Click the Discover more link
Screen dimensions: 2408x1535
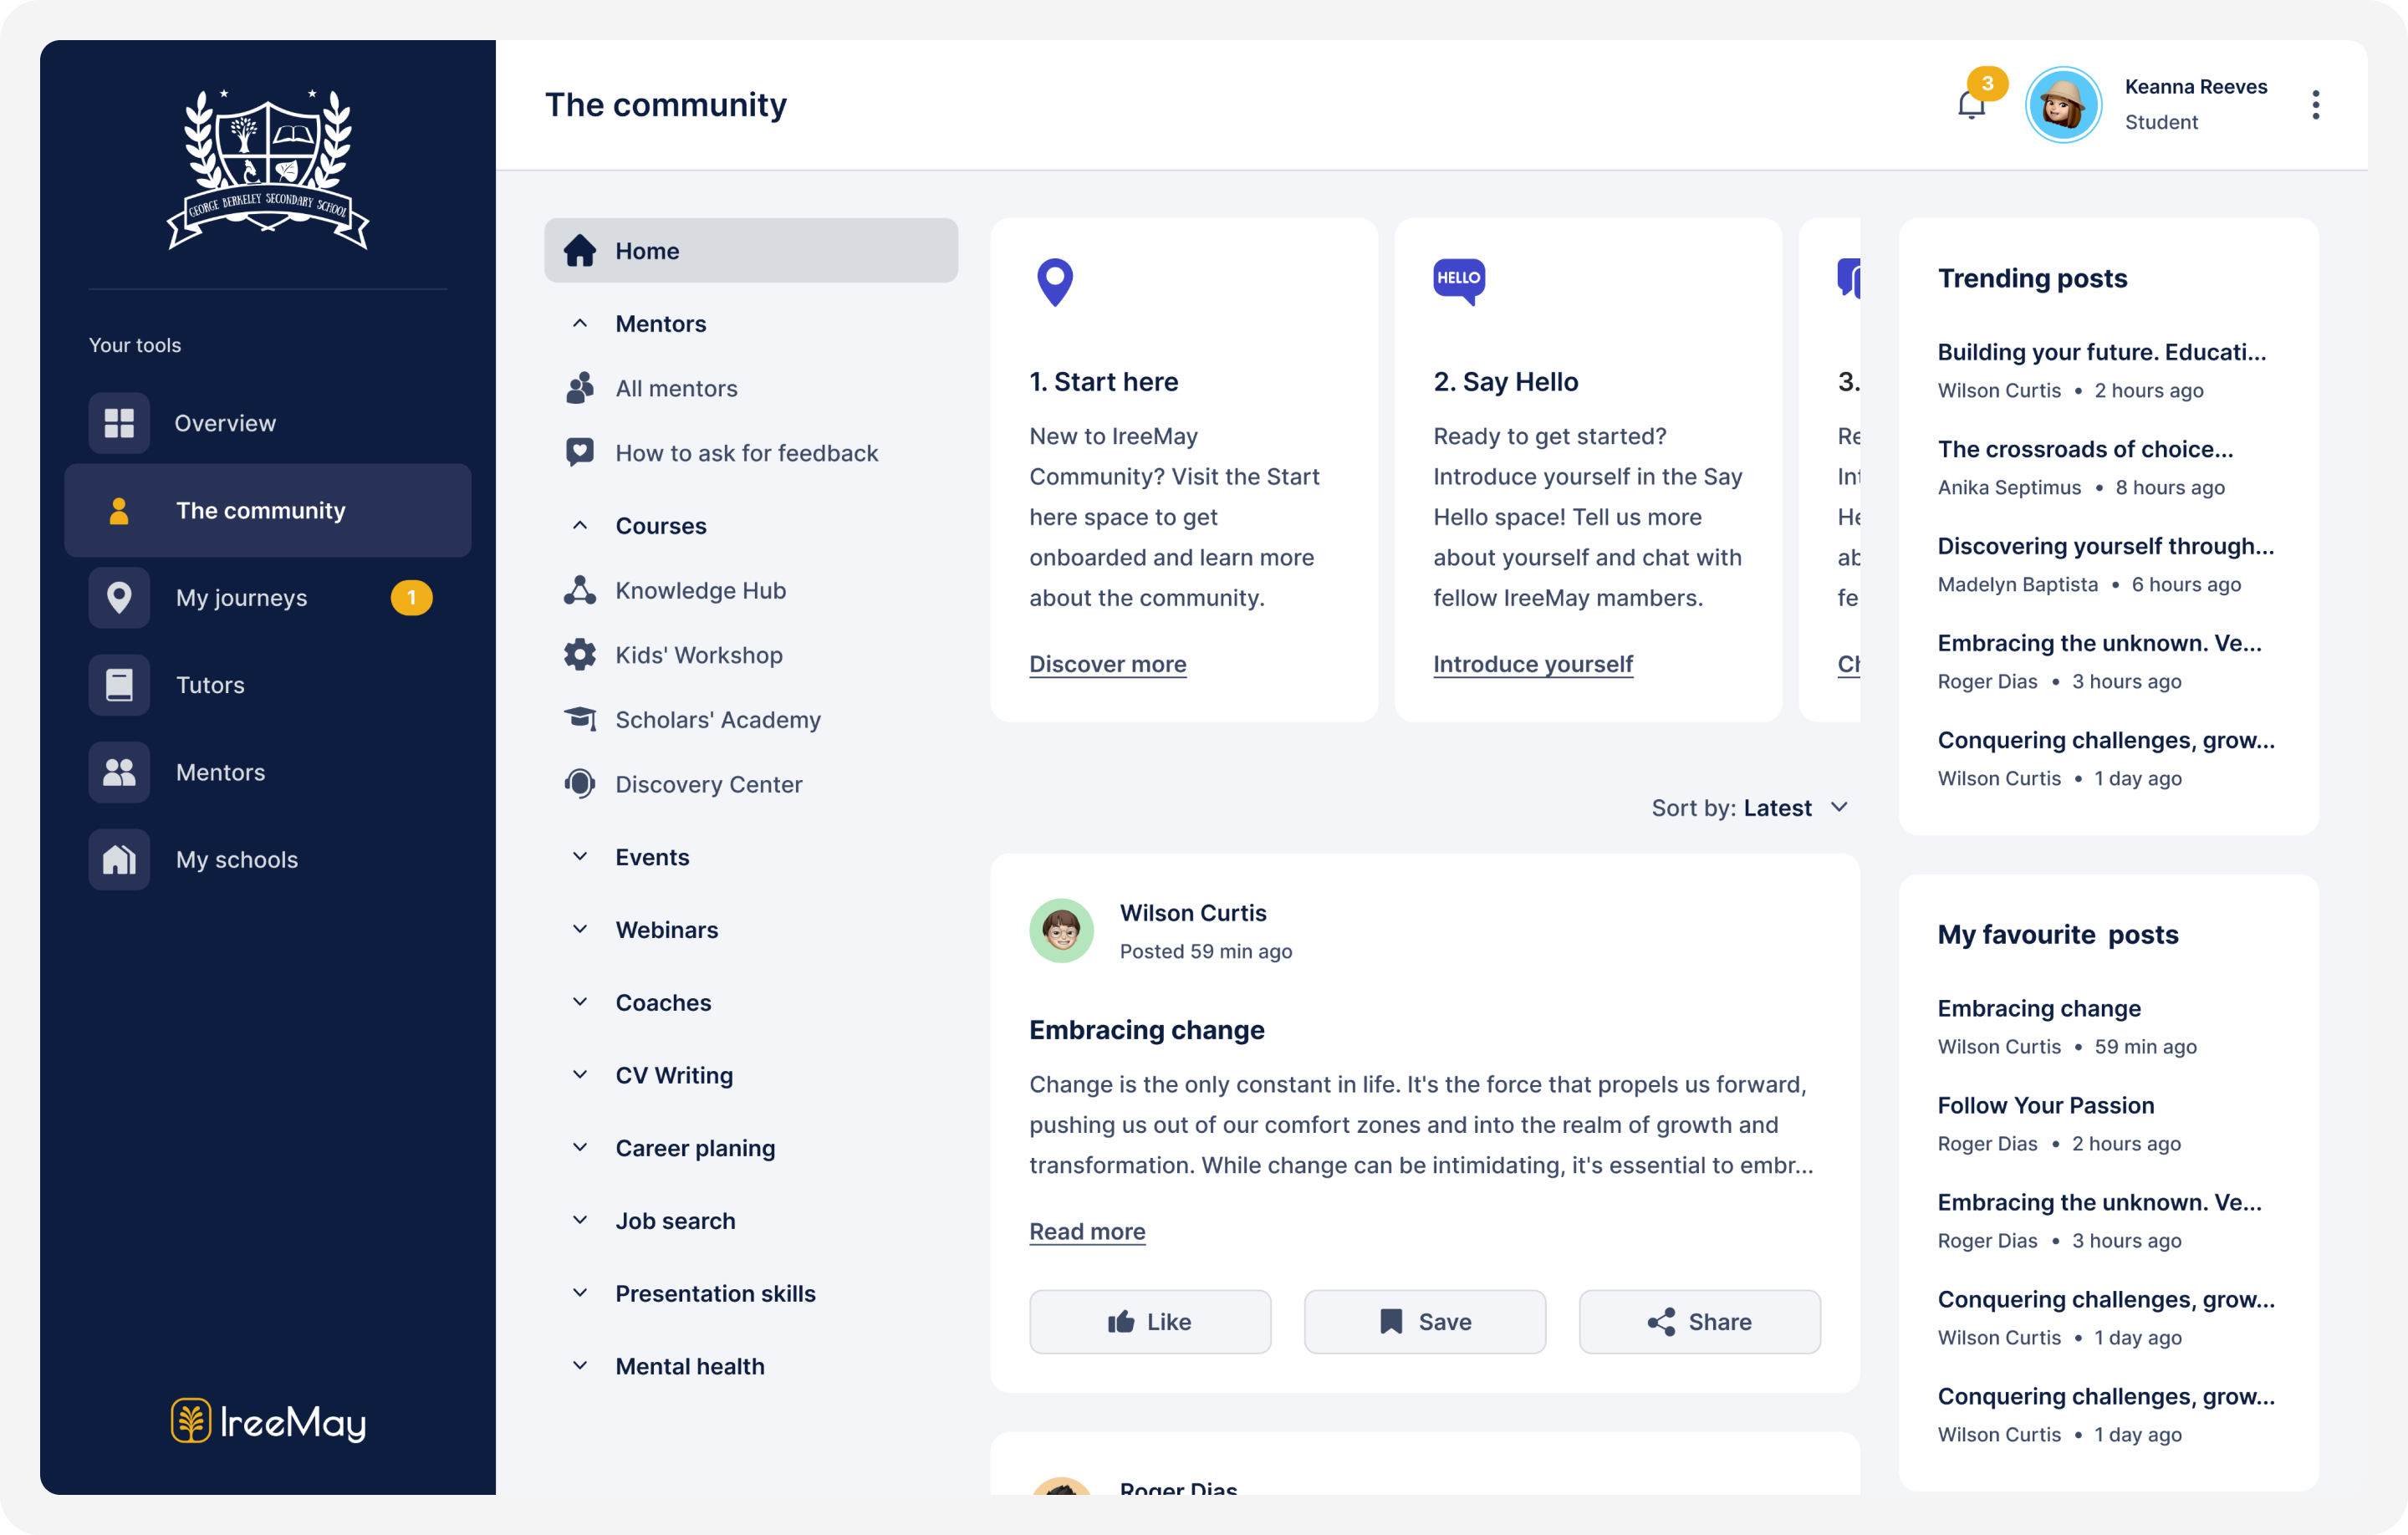tap(1107, 664)
